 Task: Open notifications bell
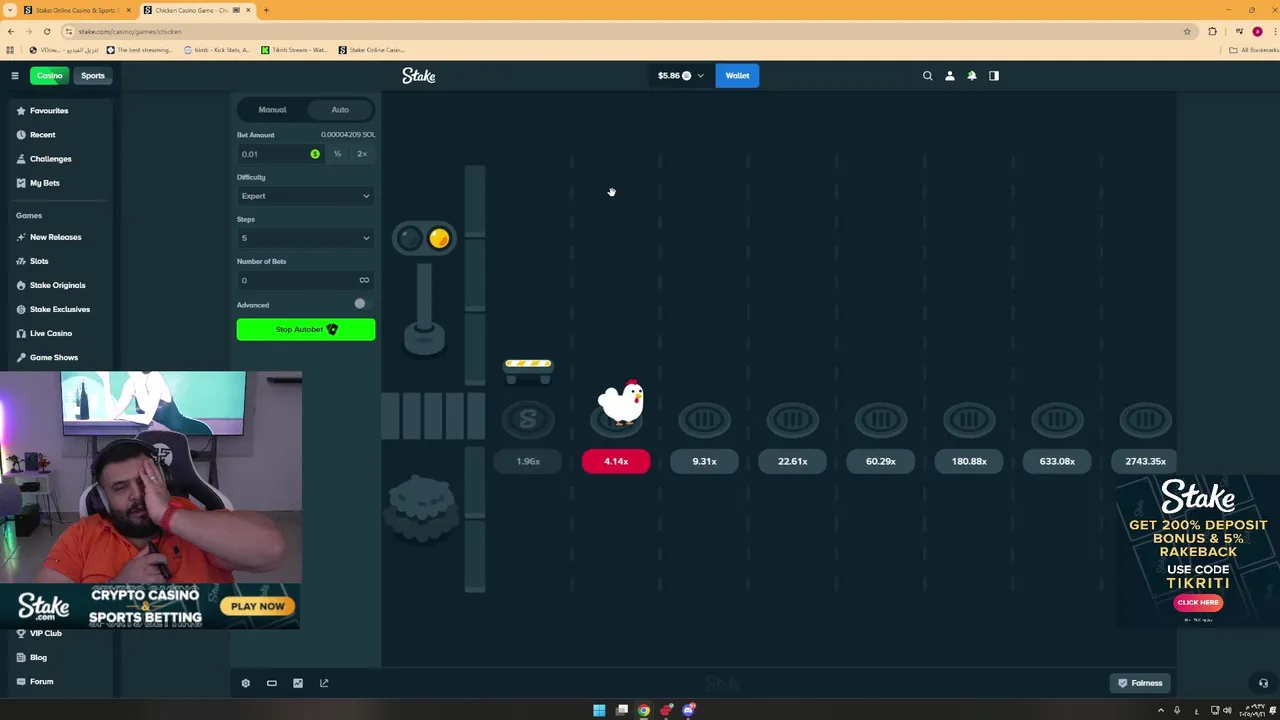[x=972, y=76]
